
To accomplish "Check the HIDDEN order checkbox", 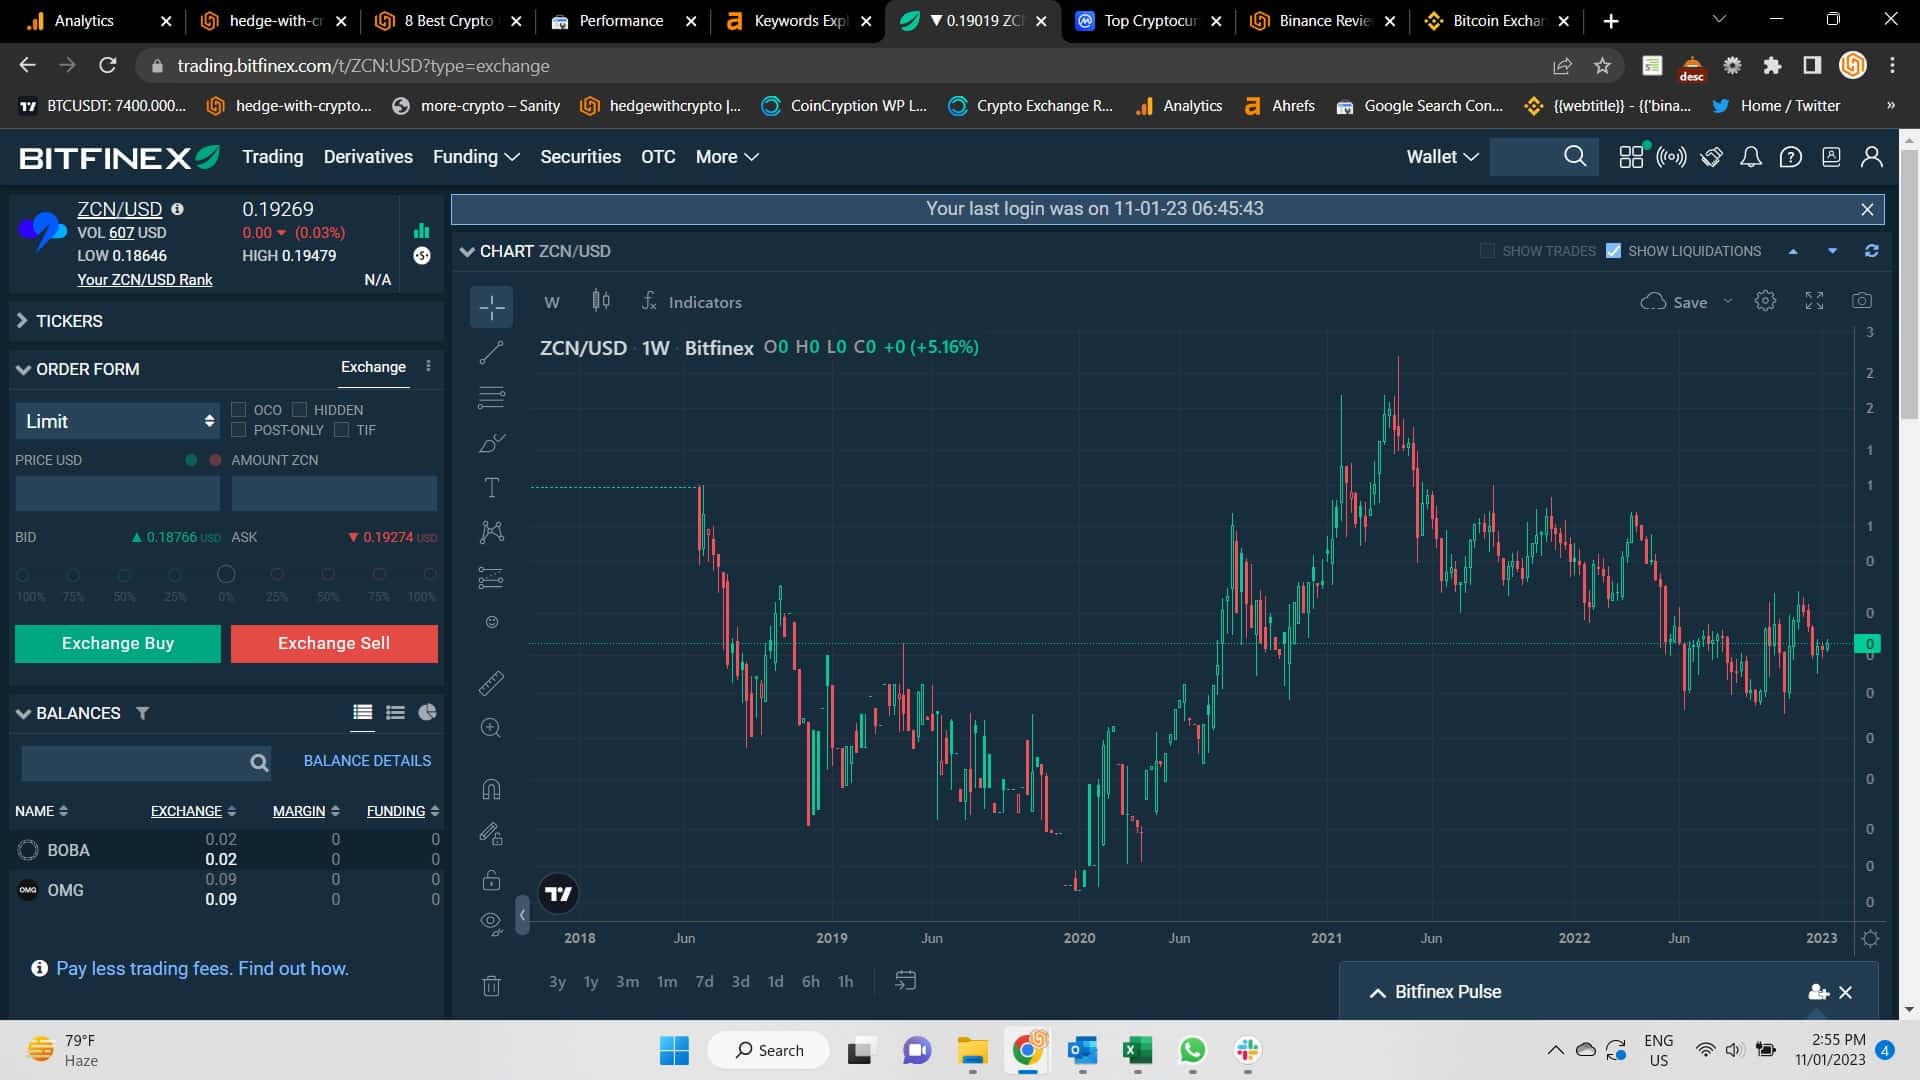I will coord(301,409).
